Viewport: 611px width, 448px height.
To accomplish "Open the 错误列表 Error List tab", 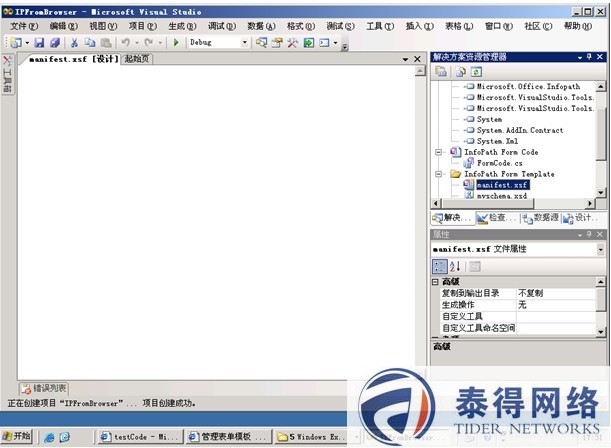I will (44, 388).
